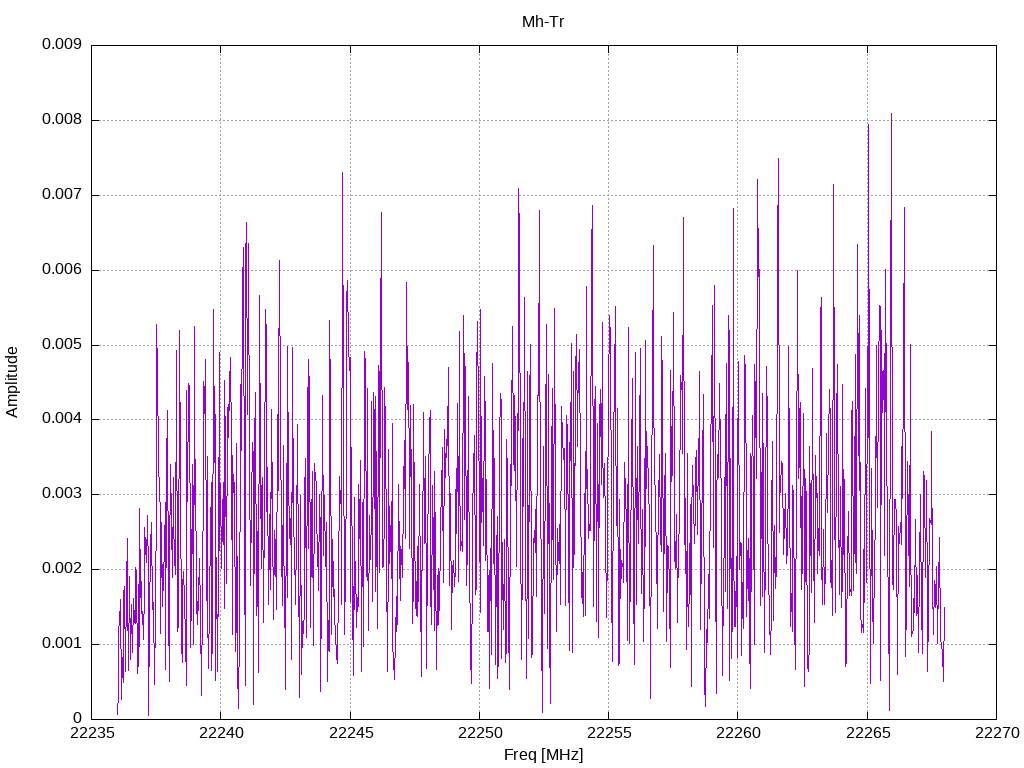Click the y-axis tick label 0.004
Screen dimensions: 1024x768
point(62,419)
